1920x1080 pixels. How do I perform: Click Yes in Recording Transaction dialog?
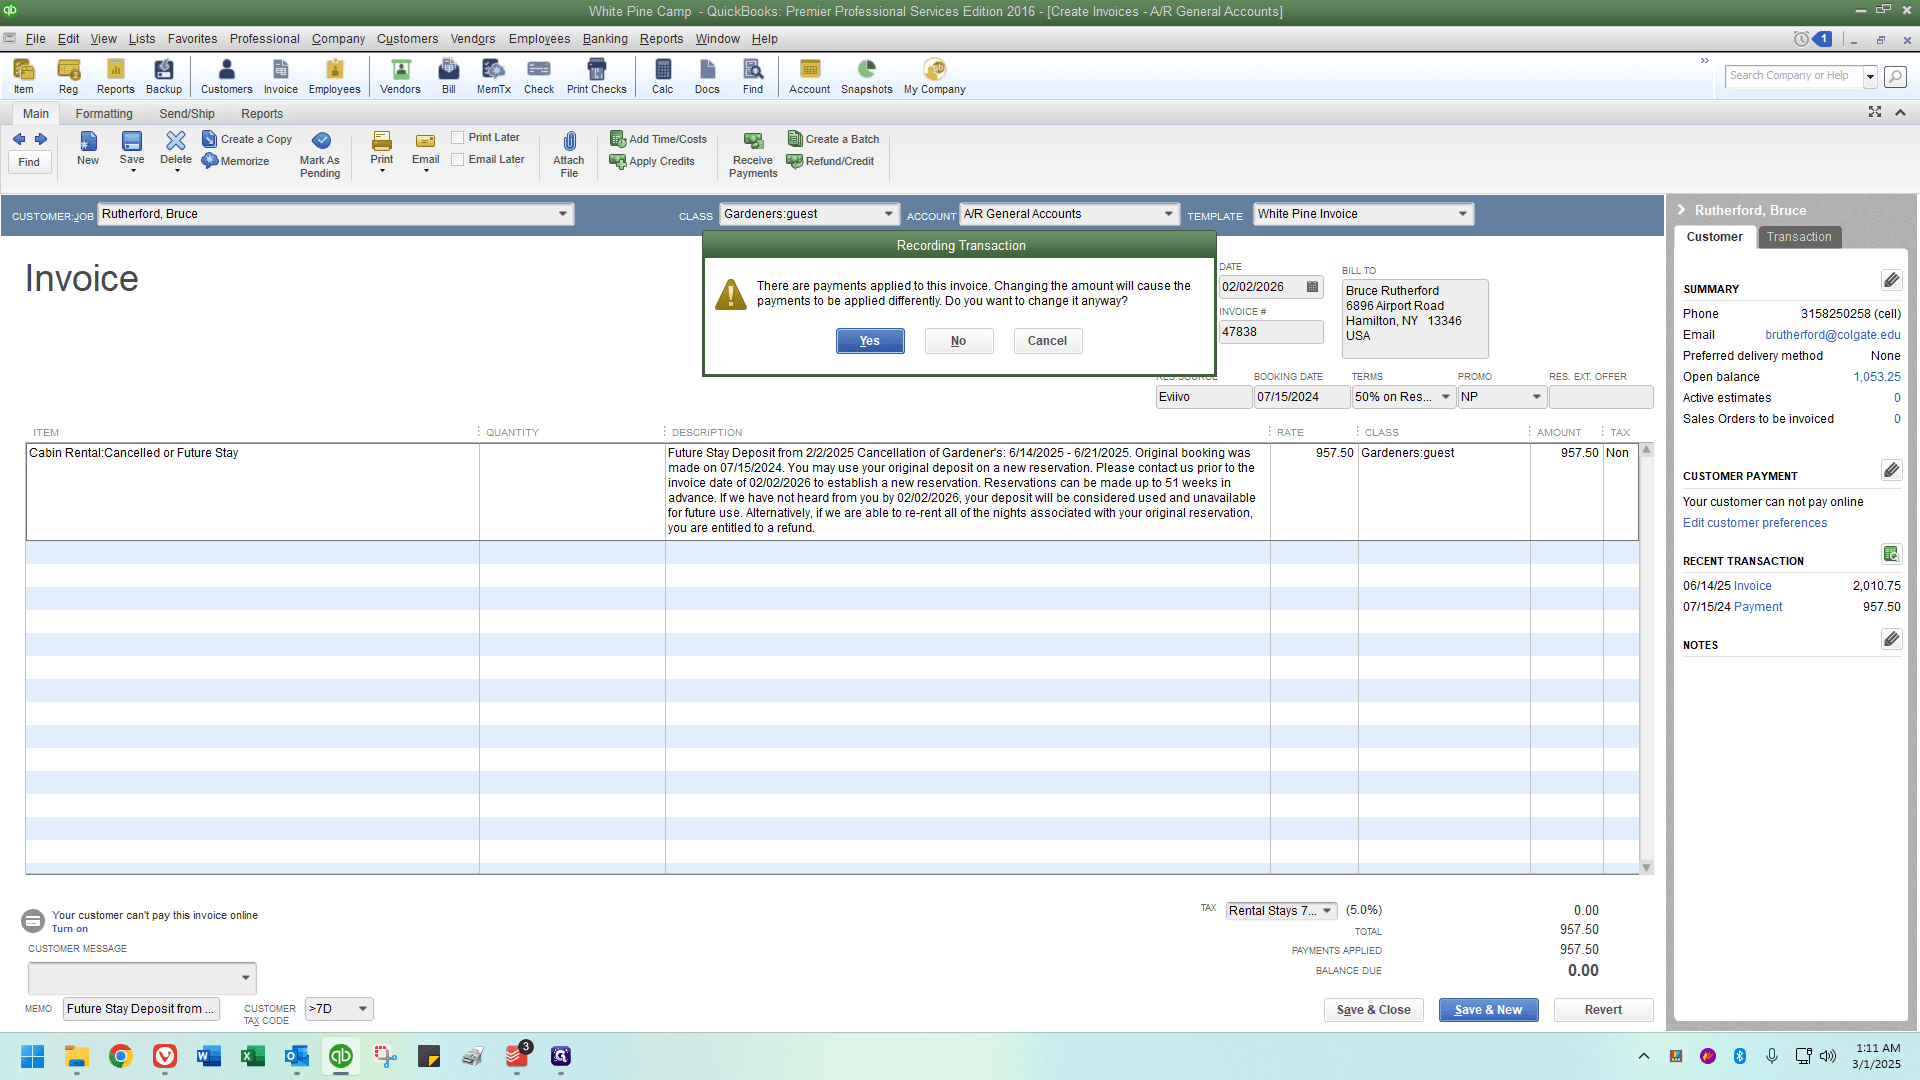pyautogui.click(x=870, y=341)
